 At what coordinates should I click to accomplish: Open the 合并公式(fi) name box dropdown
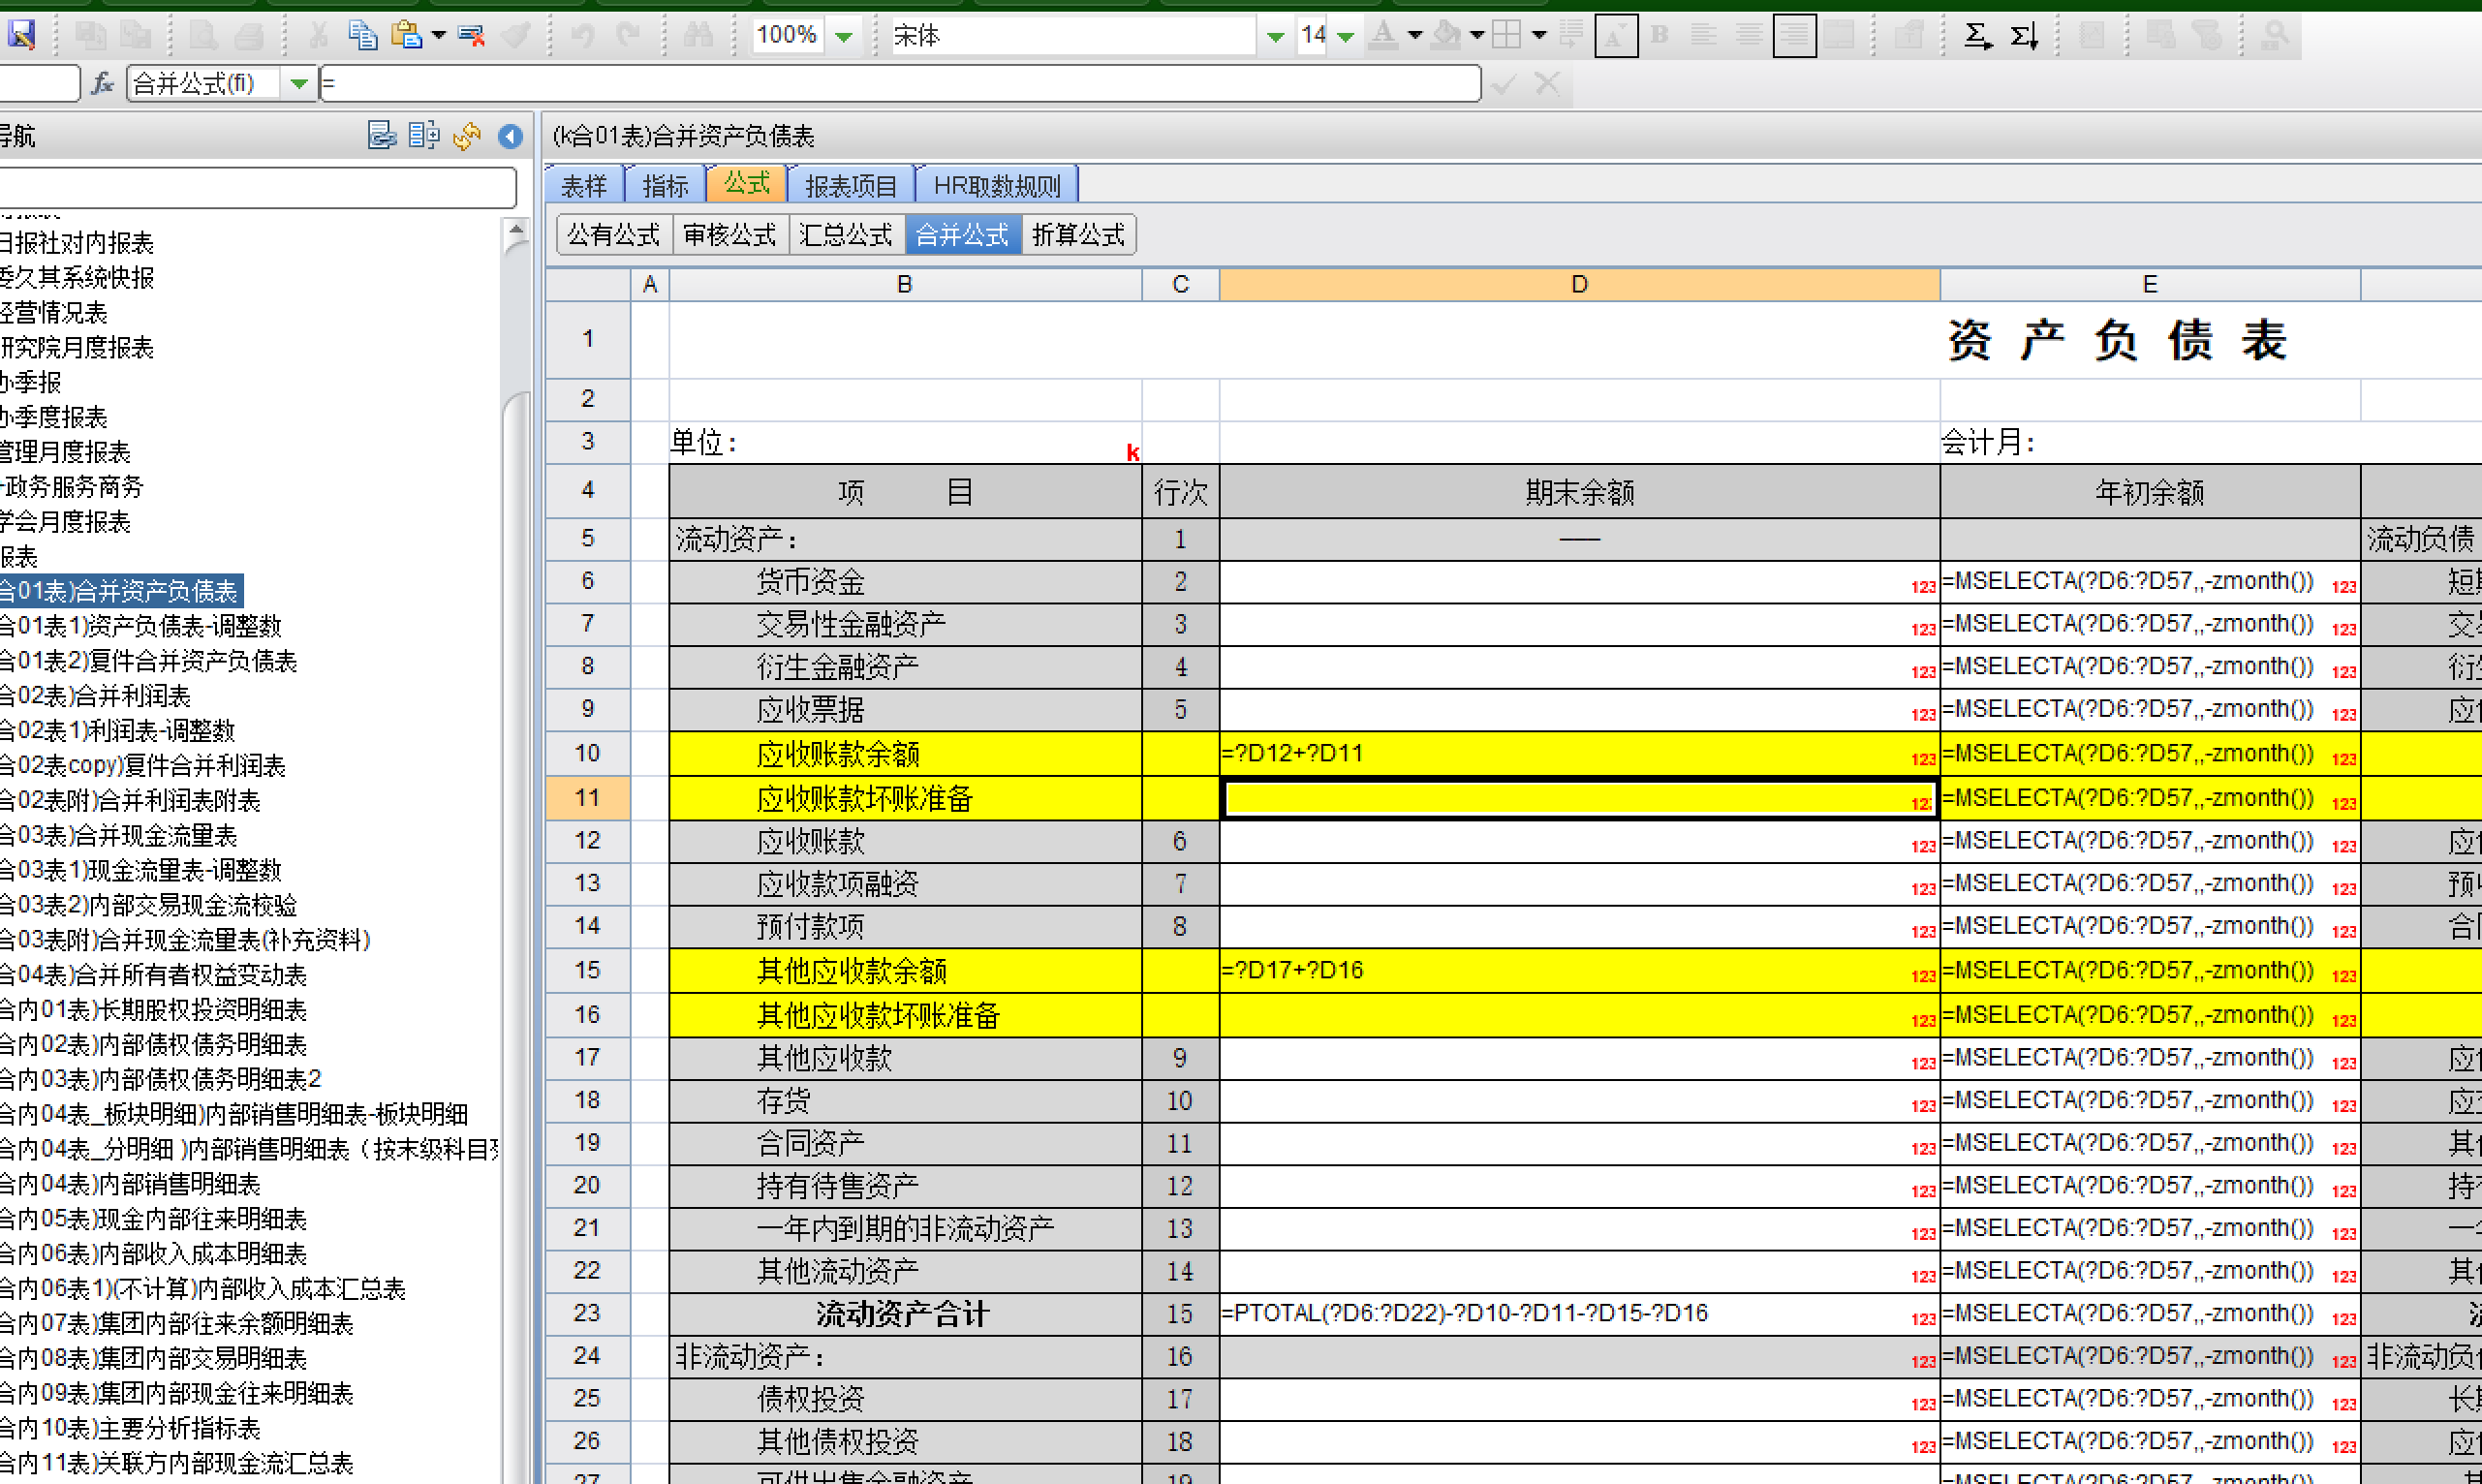click(x=299, y=83)
